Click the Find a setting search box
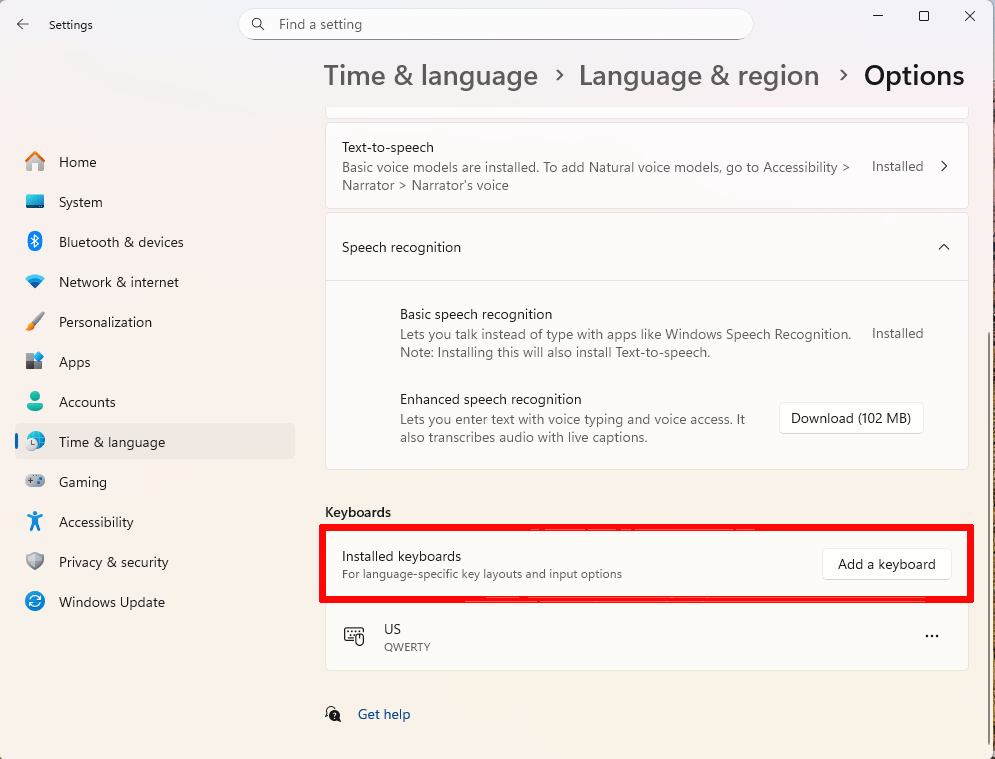The height and width of the screenshot is (759, 995). 495,23
